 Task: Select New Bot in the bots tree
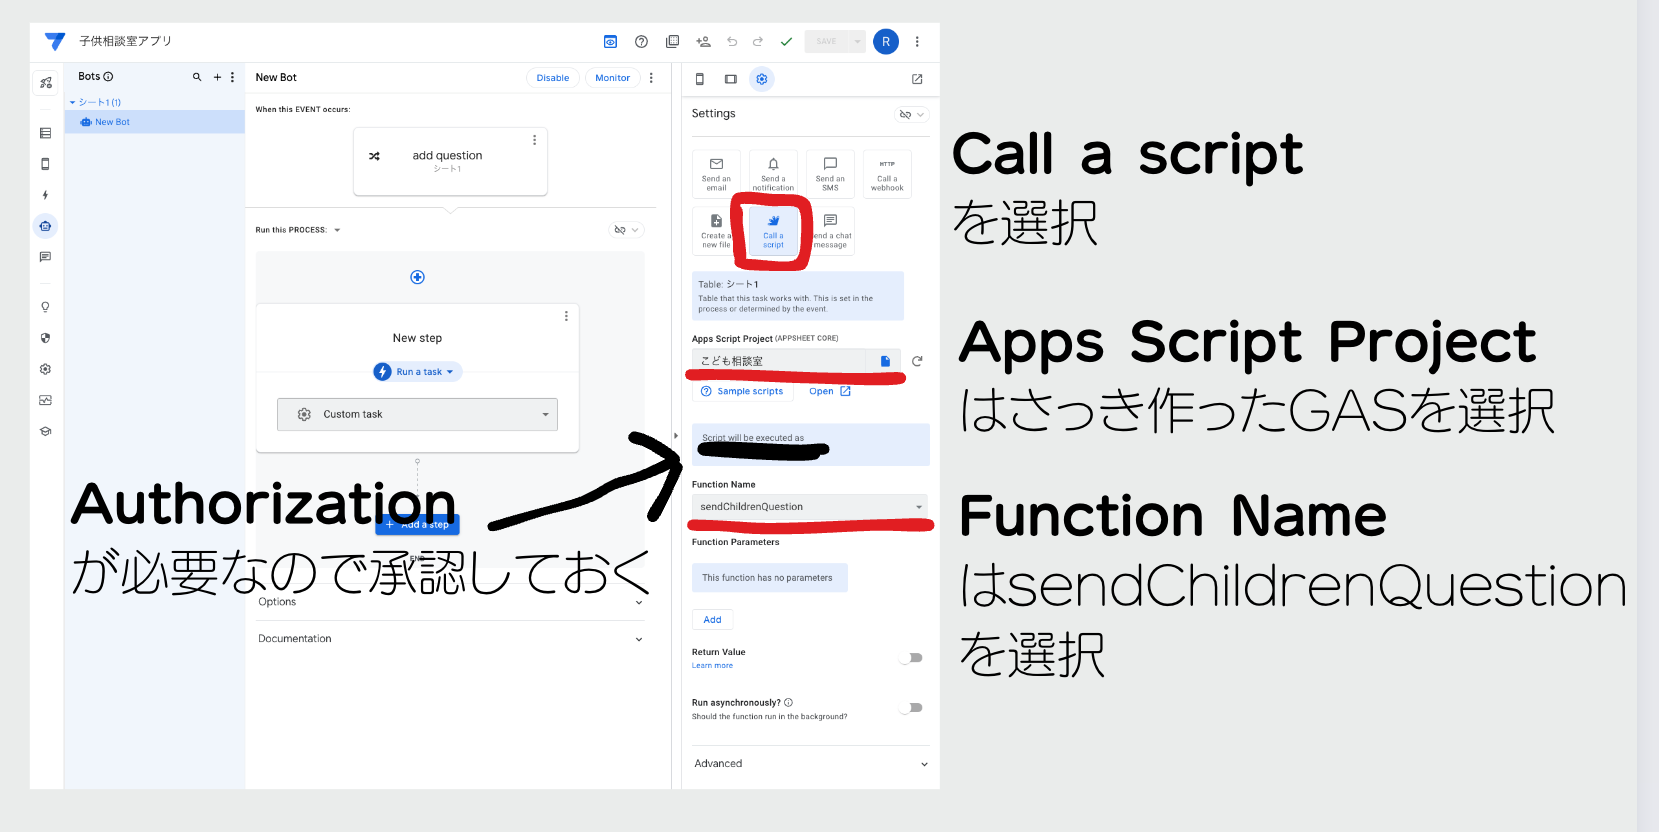tap(155, 122)
